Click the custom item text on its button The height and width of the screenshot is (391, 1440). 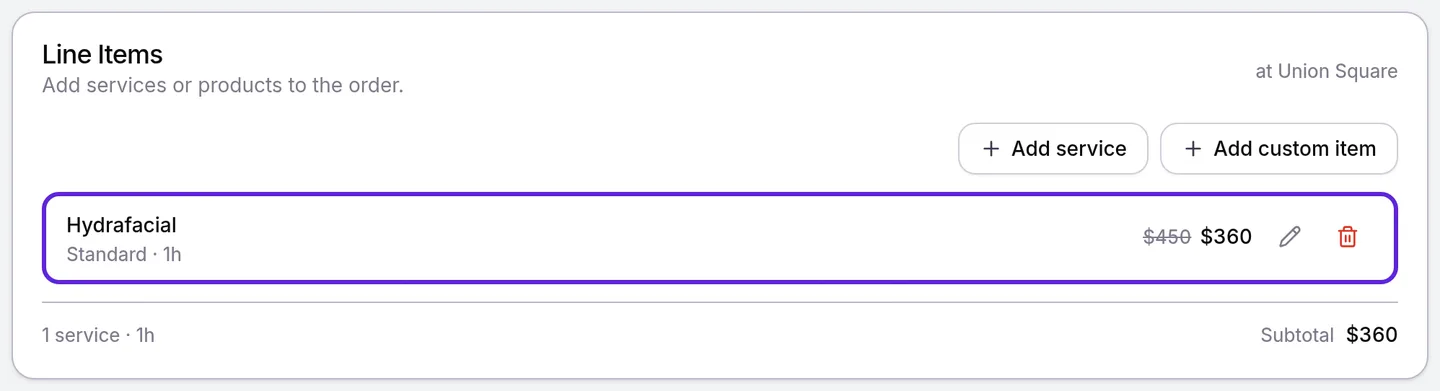tap(1317, 149)
